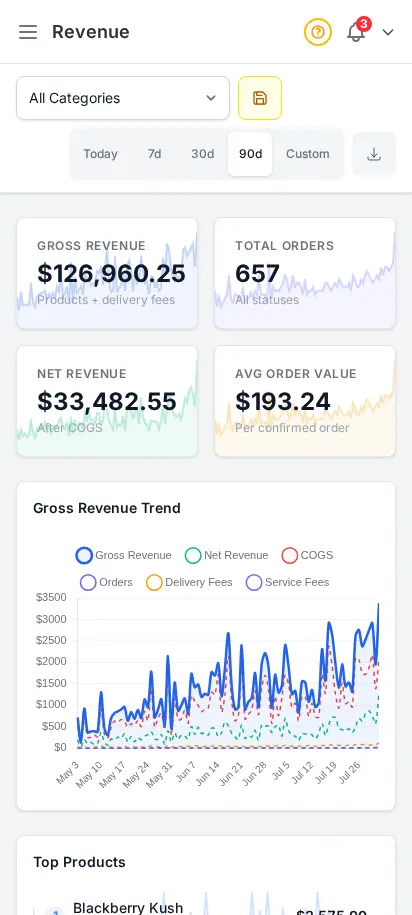Viewport: 412px width, 915px height.
Task: Click the Gross Revenue Trend heading
Action: coord(107,508)
